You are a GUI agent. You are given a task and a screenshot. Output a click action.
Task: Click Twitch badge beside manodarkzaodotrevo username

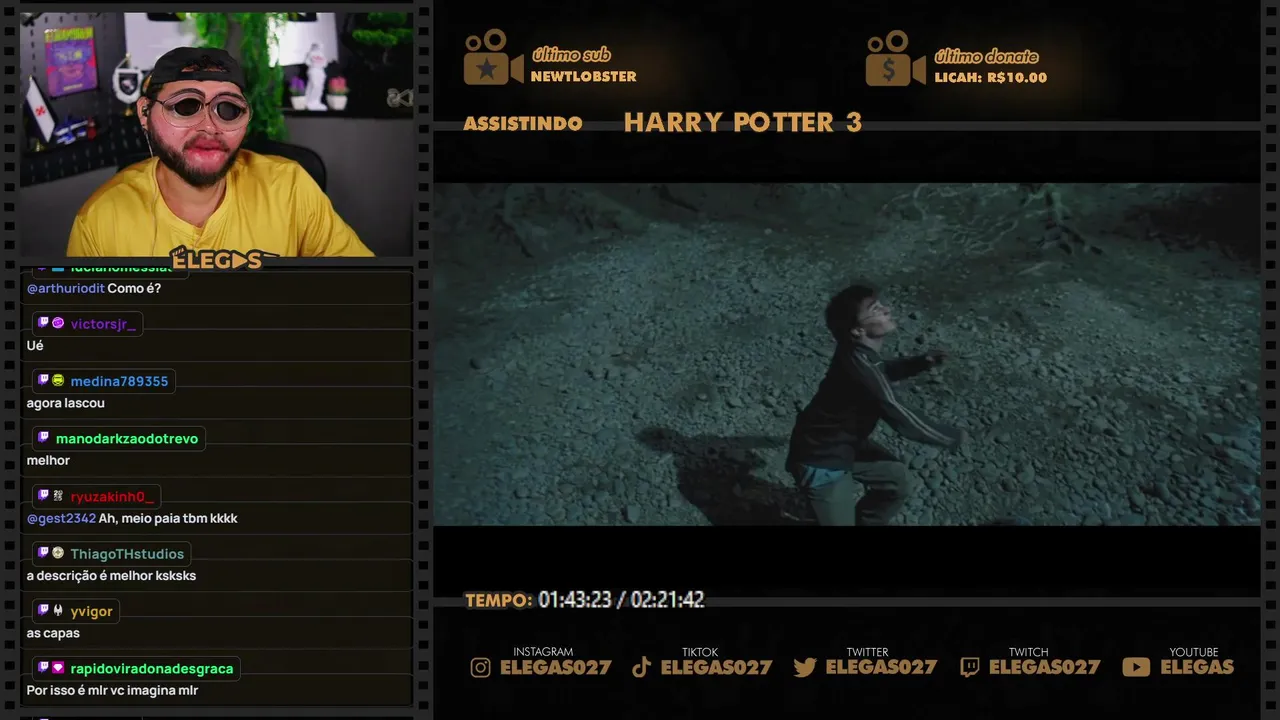point(43,438)
